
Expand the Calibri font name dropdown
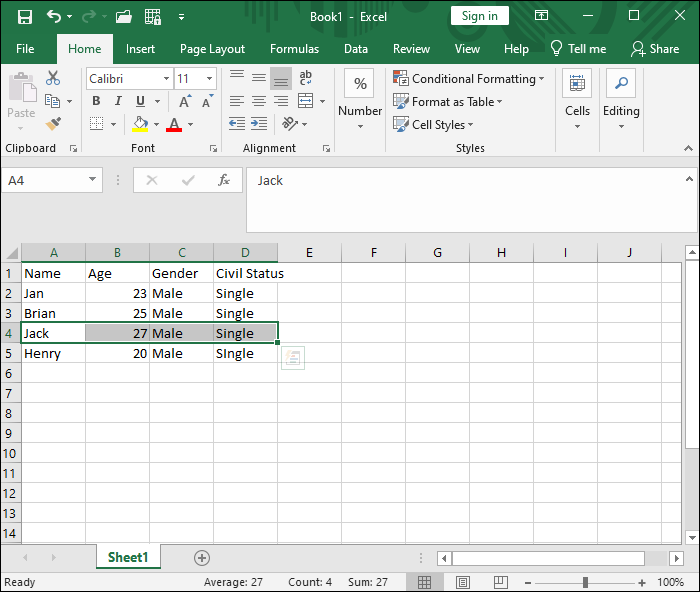[x=165, y=78]
